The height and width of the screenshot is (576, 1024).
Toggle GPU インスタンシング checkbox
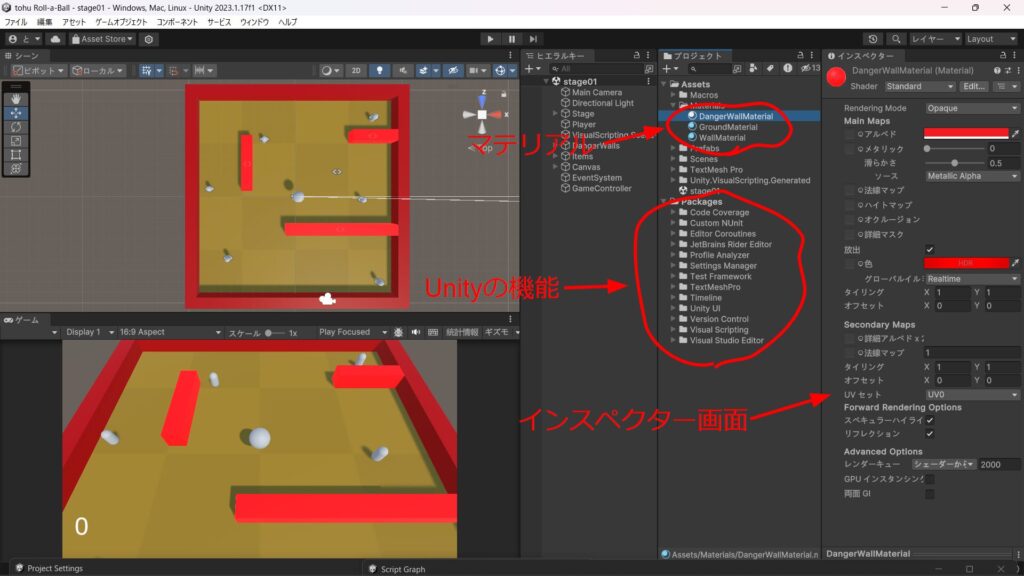coord(929,479)
